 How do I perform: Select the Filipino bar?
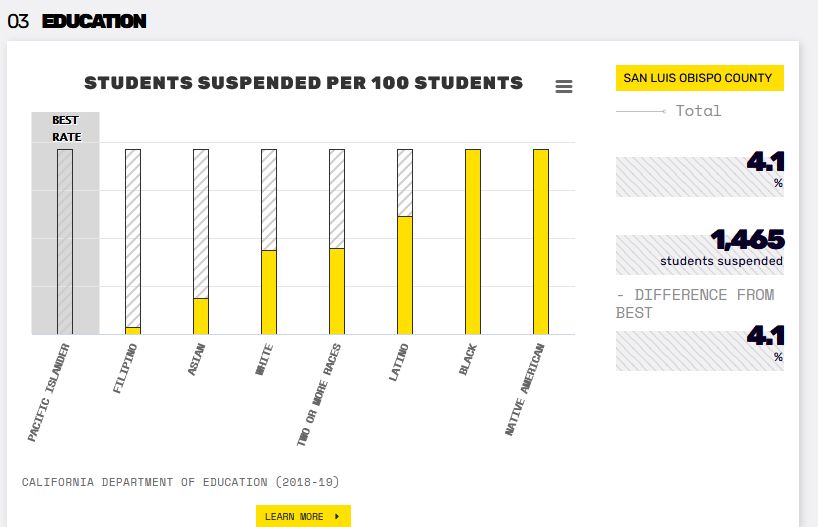pyautogui.click(x=133, y=242)
